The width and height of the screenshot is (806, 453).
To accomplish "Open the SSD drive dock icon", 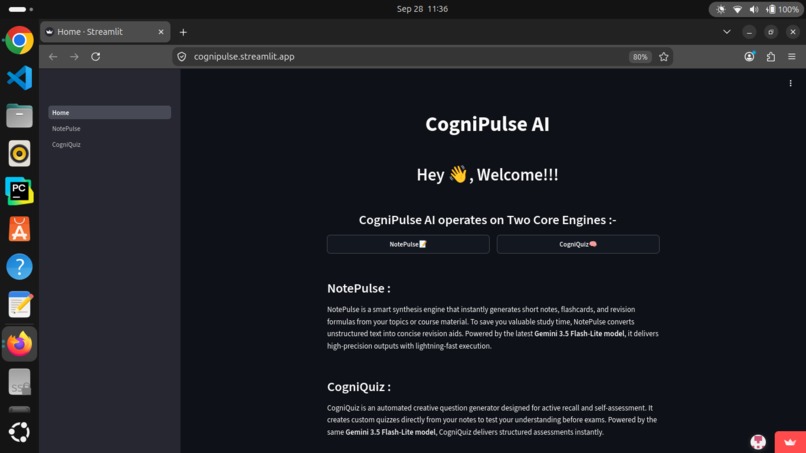I will point(20,382).
